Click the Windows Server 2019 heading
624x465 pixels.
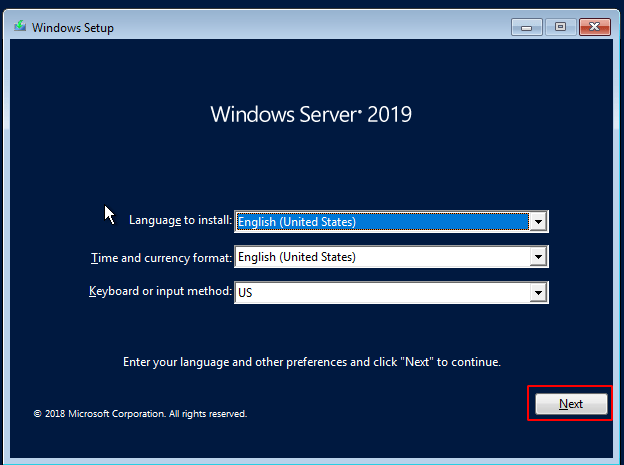[311, 114]
